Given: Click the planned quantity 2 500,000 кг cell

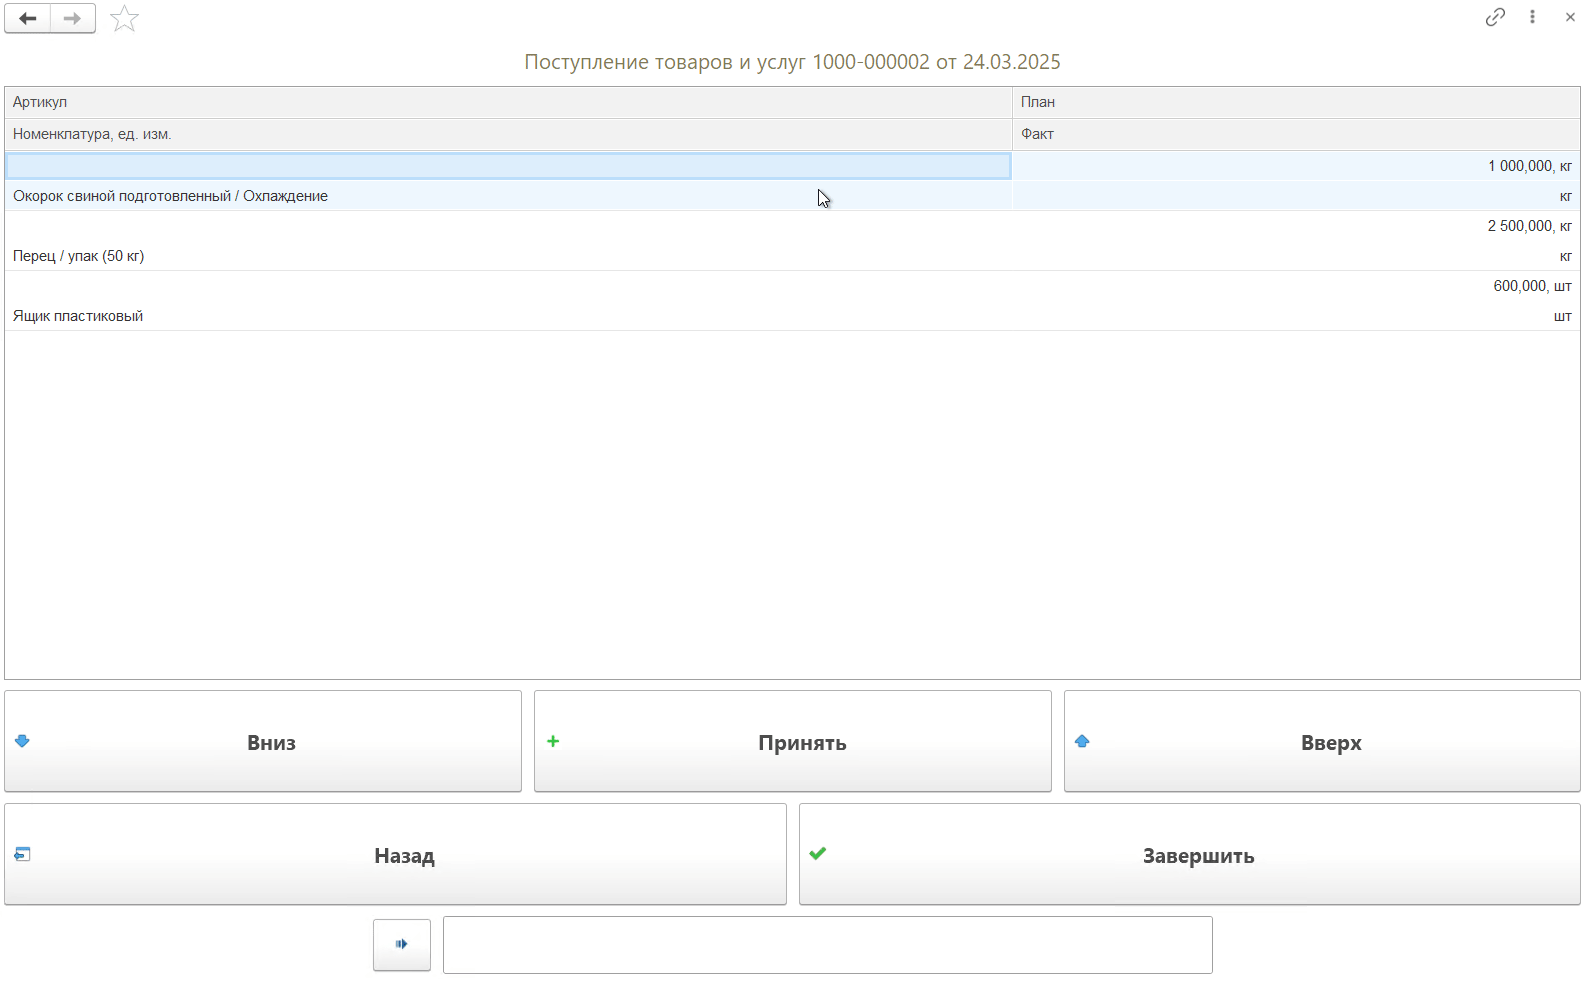Looking at the screenshot, I should coord(1528,226).
